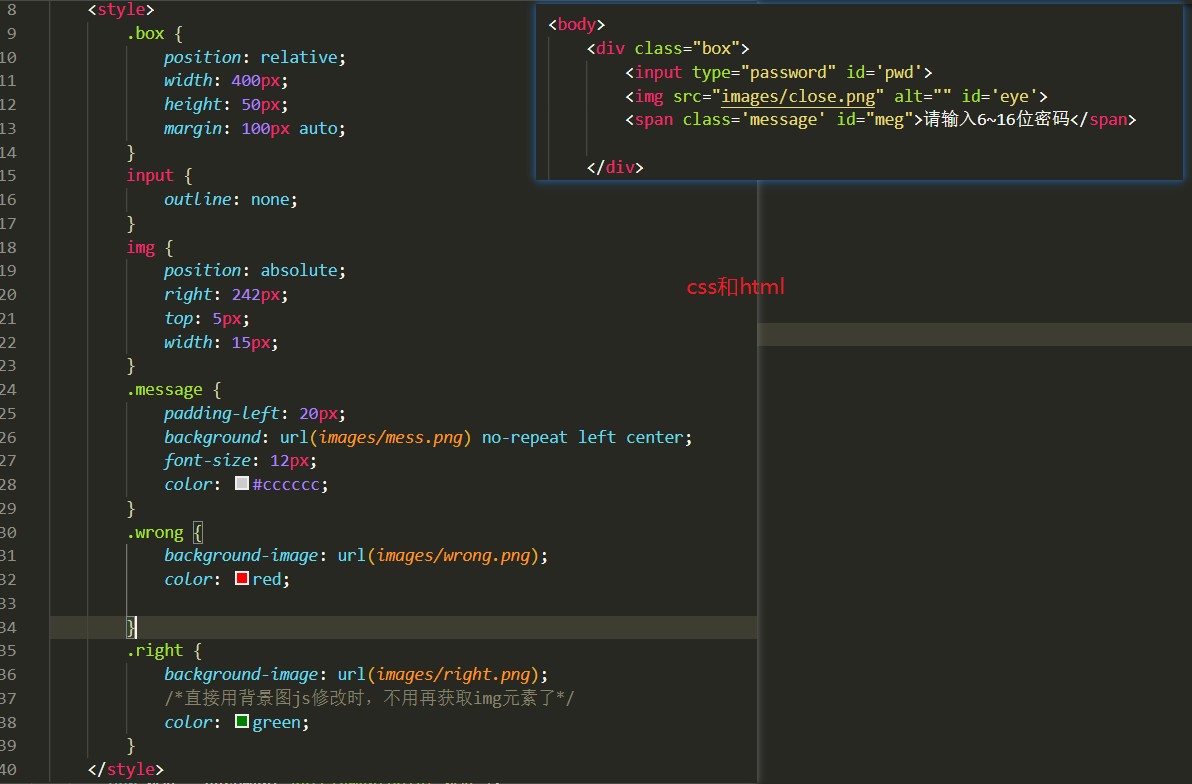Click the .message selector name
The image size is (1192, 784).
(x=164, y=389)
